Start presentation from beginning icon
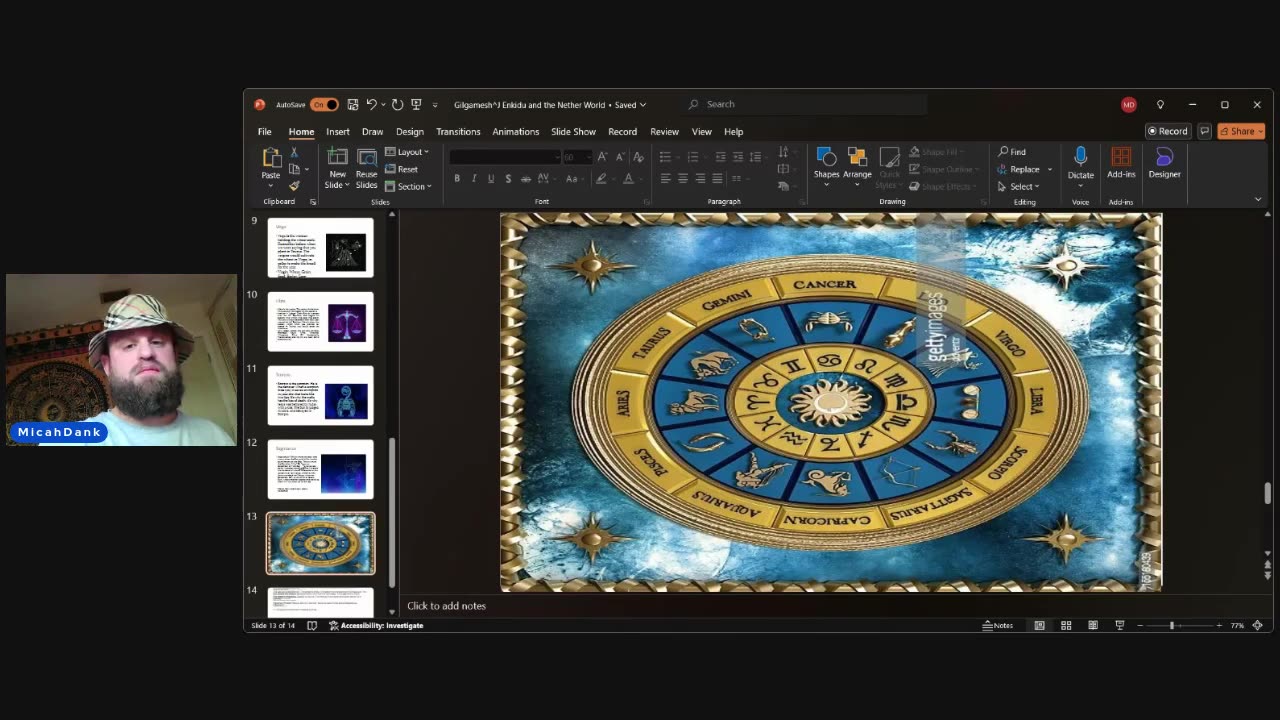 pyautogui.click(x=416, y=105)
